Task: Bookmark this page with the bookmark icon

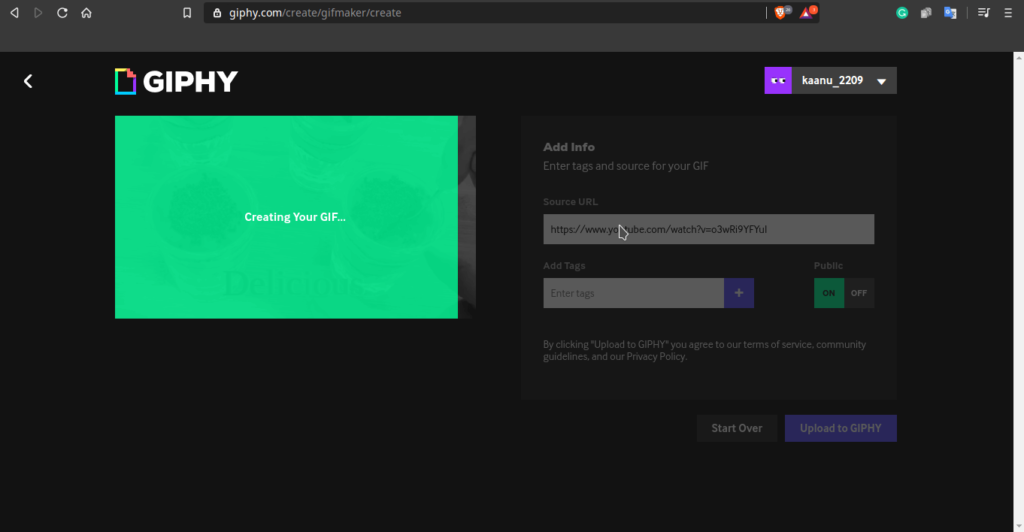Action: pos(187,12)
